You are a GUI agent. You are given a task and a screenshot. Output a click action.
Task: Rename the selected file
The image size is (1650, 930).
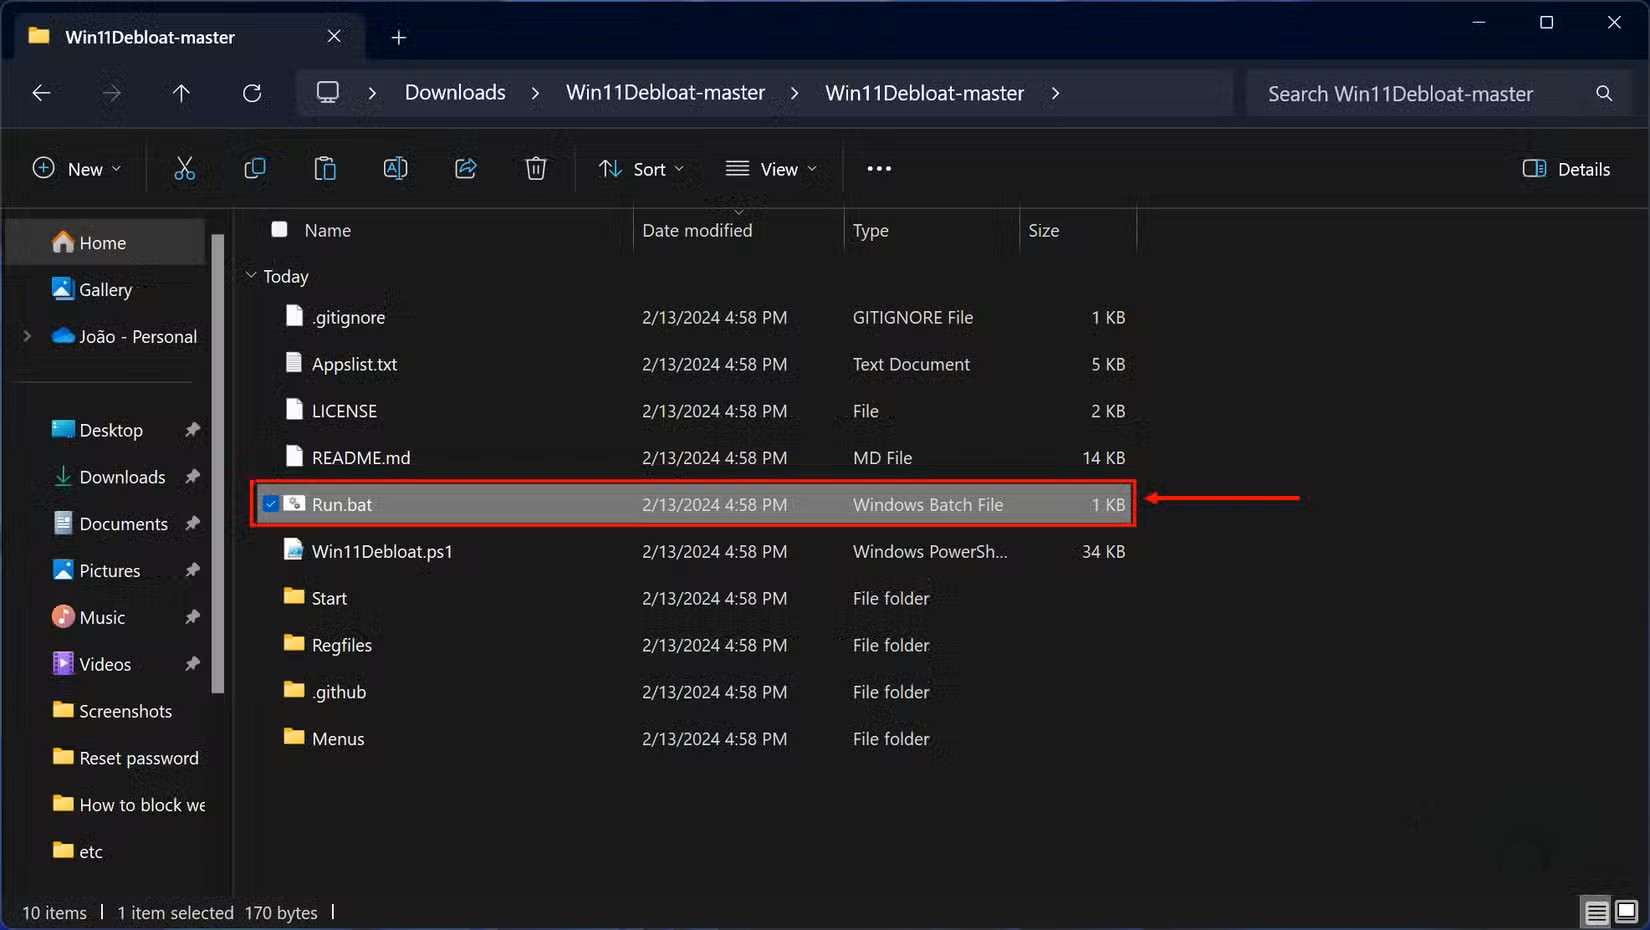[x=394, y=168]
